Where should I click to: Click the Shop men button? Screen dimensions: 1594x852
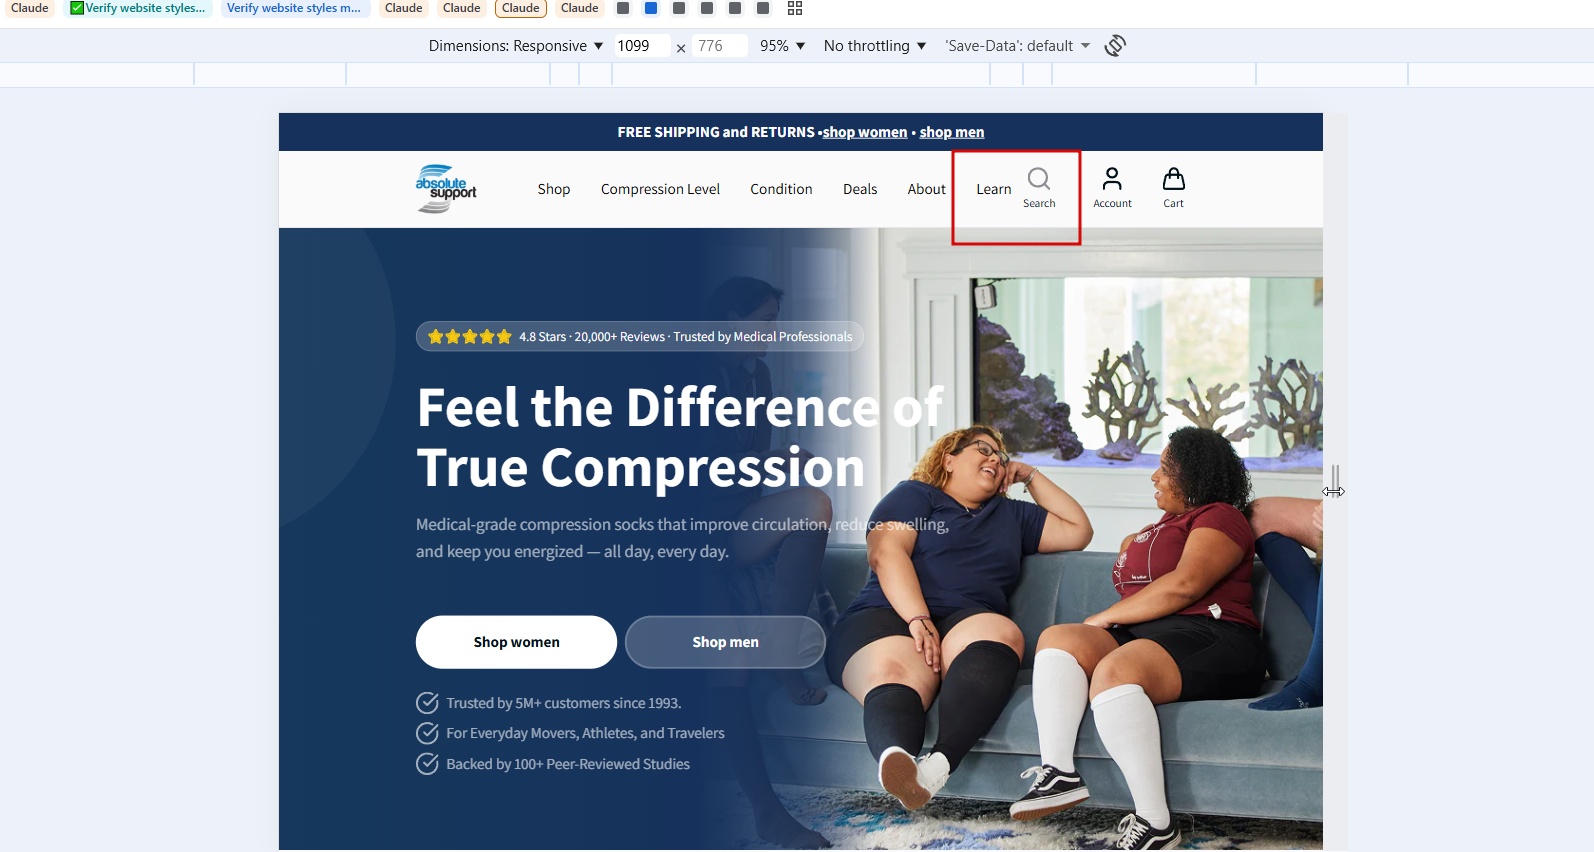[x=725, y=642]
